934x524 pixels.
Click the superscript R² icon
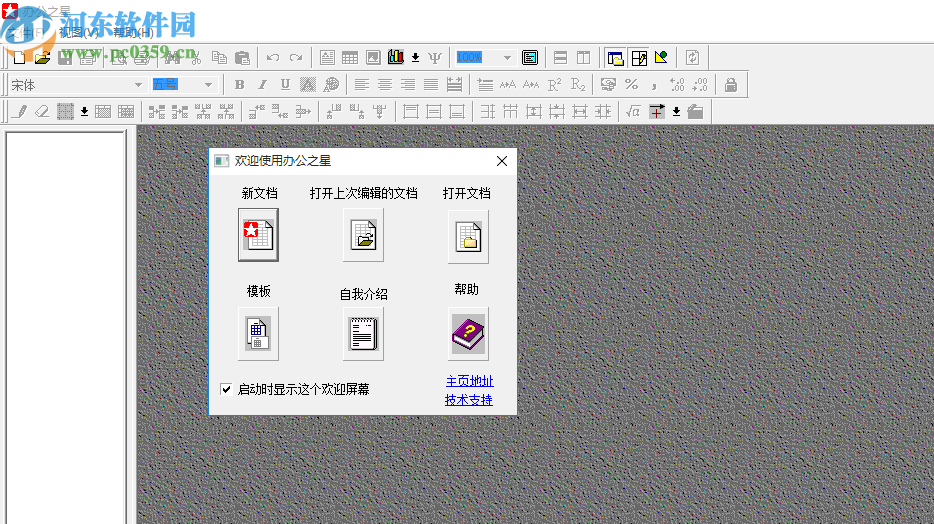point(555,85)
